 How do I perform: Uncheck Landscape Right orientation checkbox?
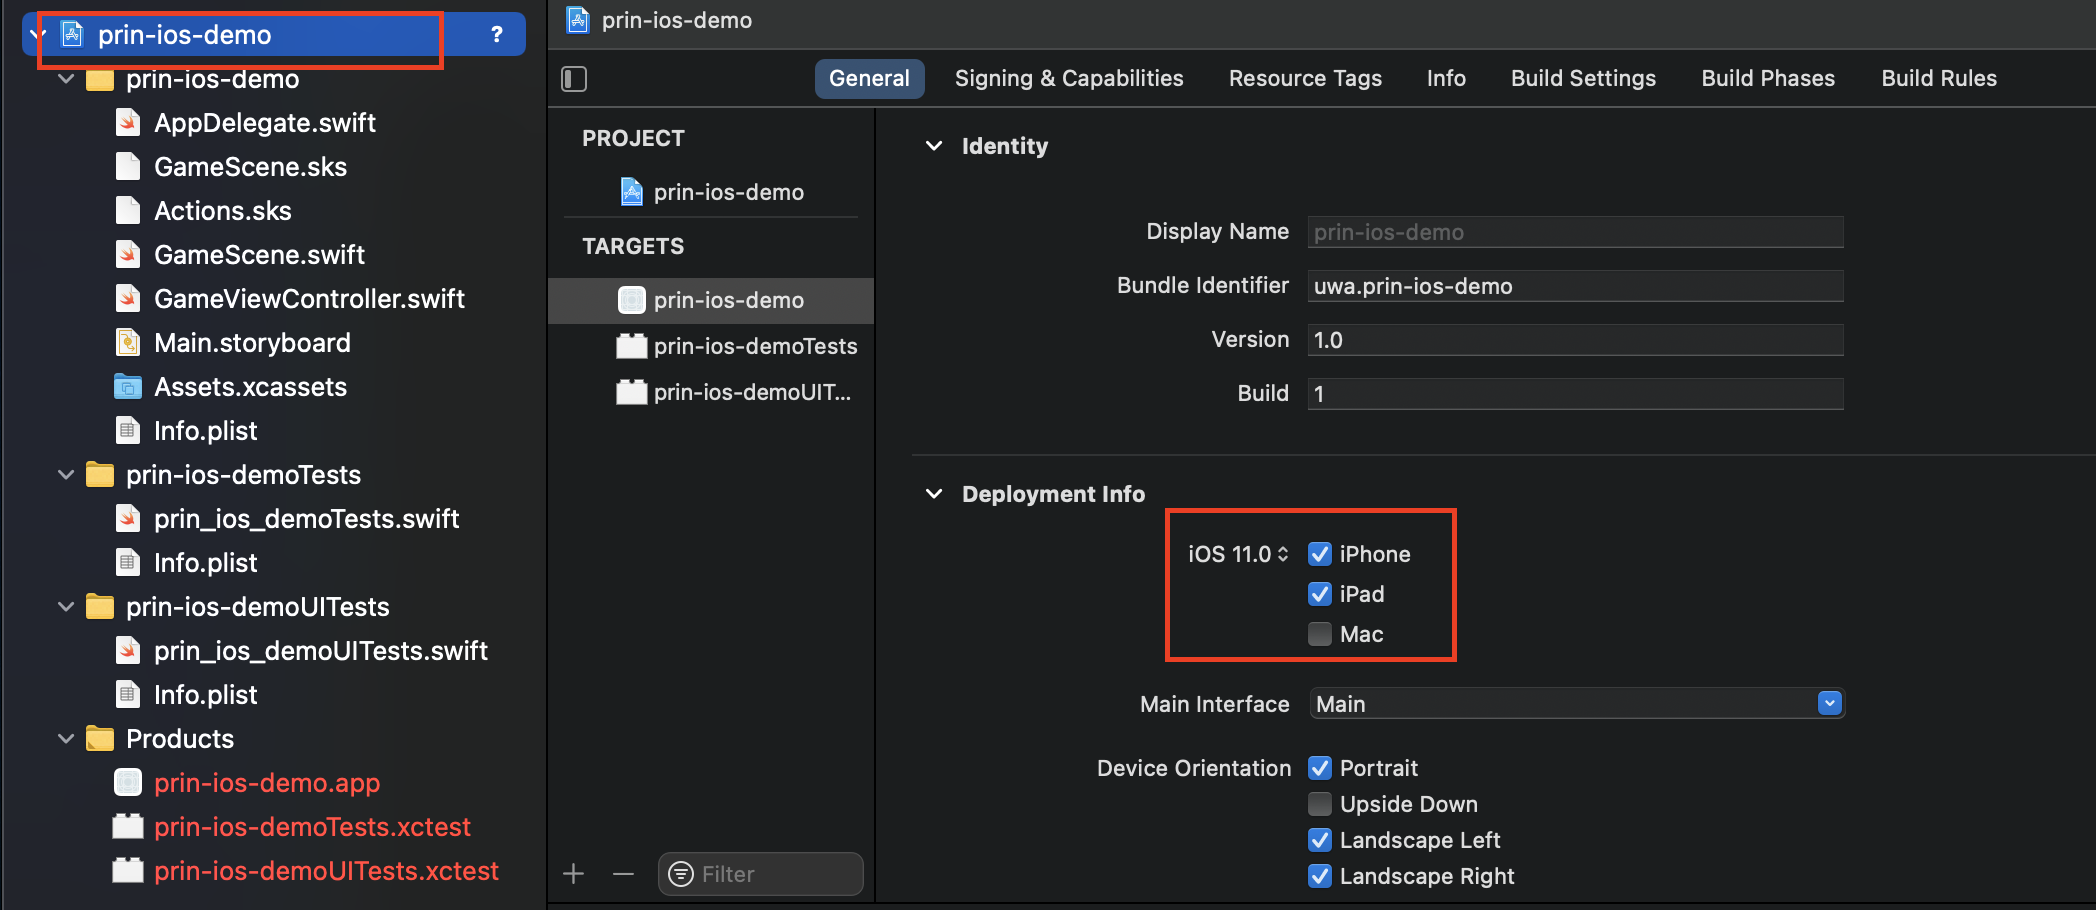point(1320,876)
